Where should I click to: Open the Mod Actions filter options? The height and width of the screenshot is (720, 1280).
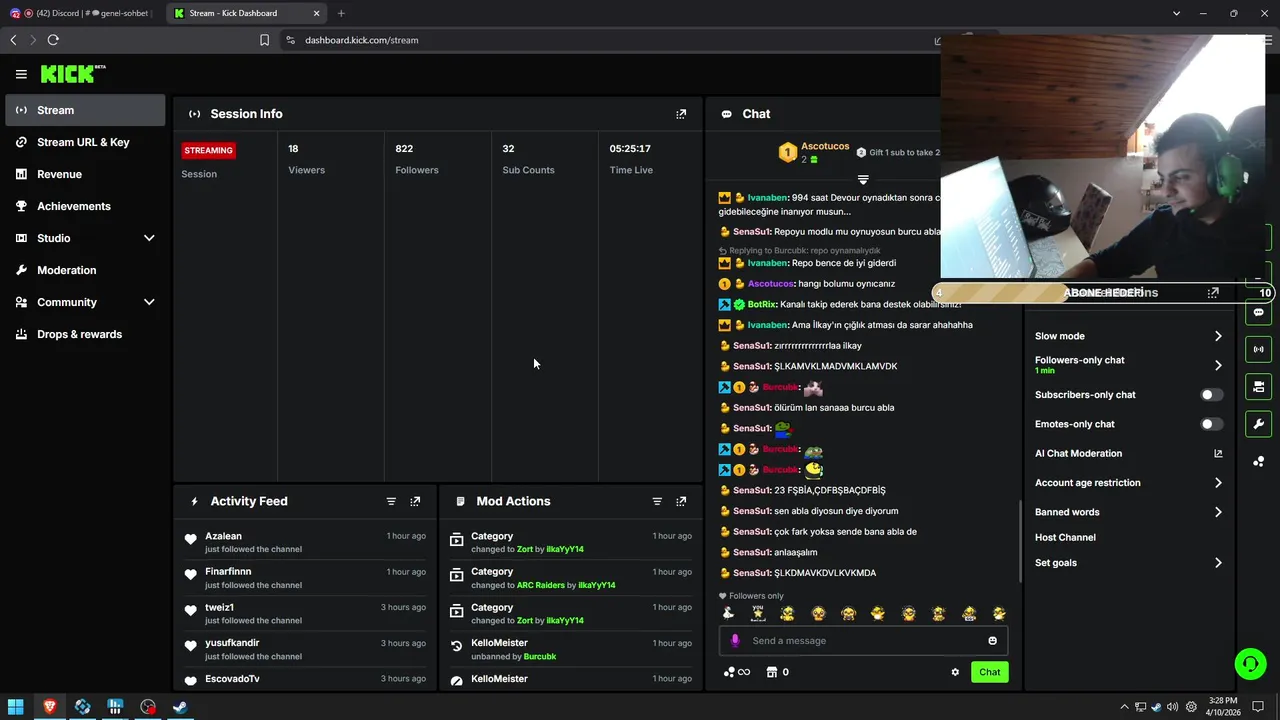[657, 501]
